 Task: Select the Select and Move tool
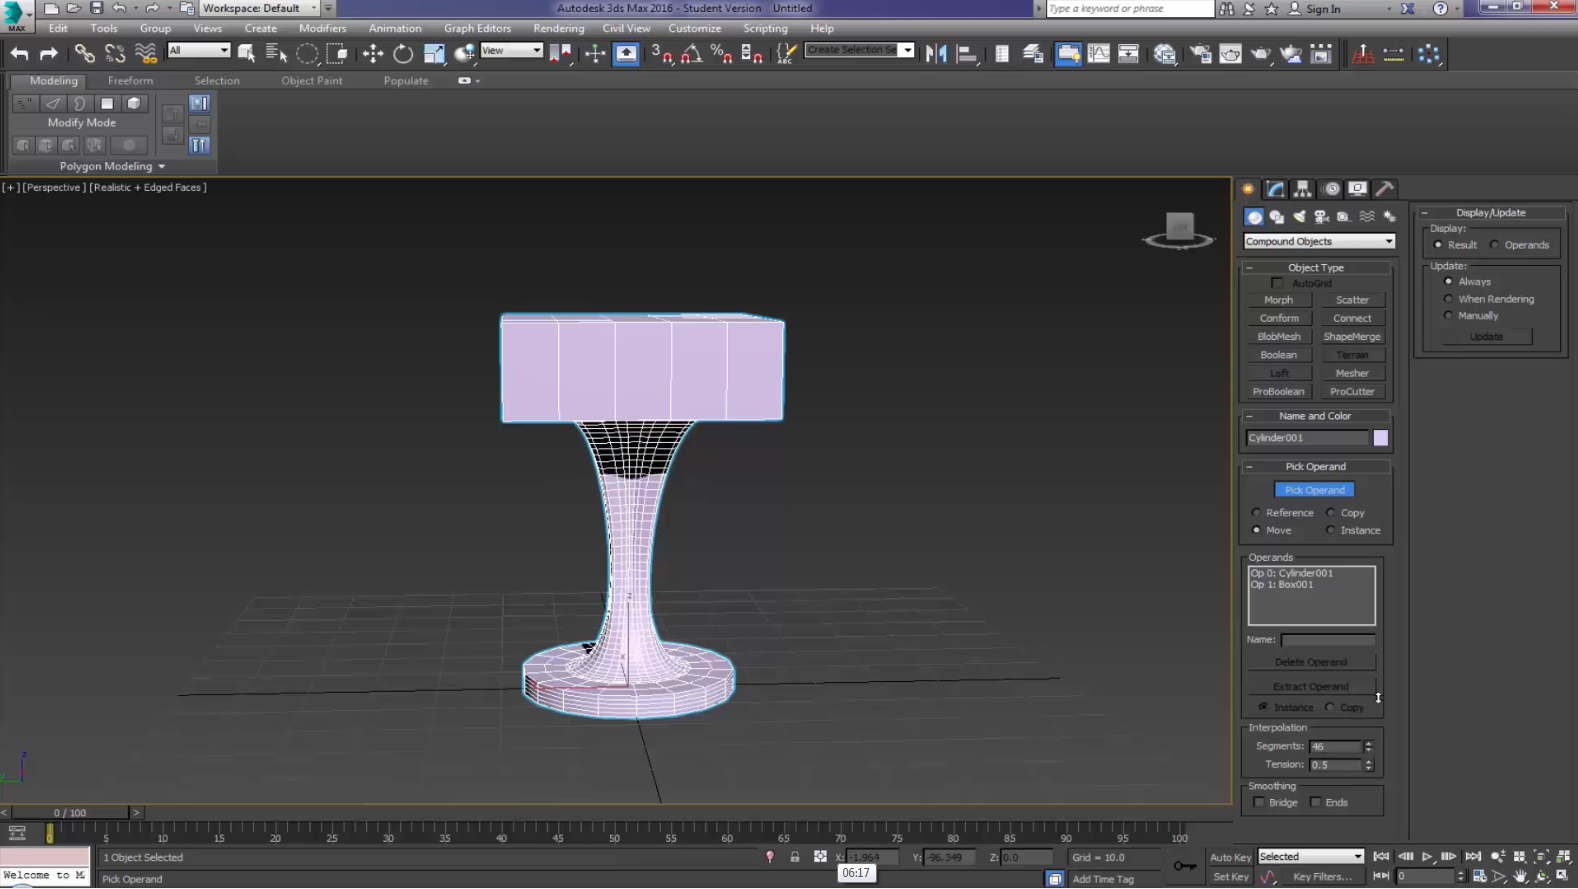373,54
